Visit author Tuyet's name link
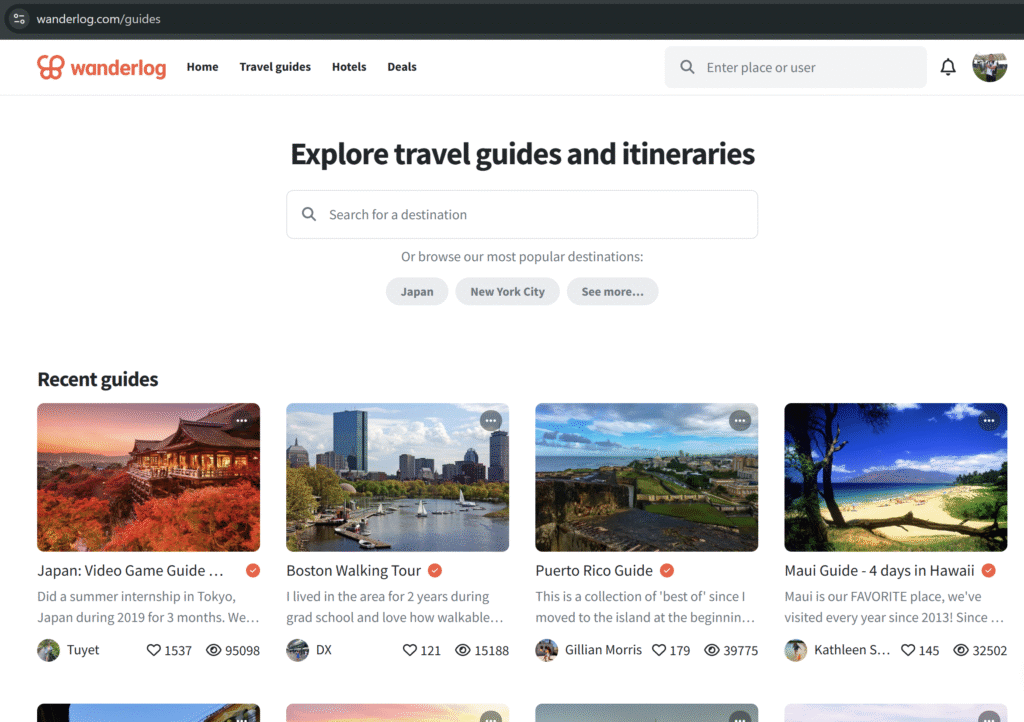 point(83,650)
